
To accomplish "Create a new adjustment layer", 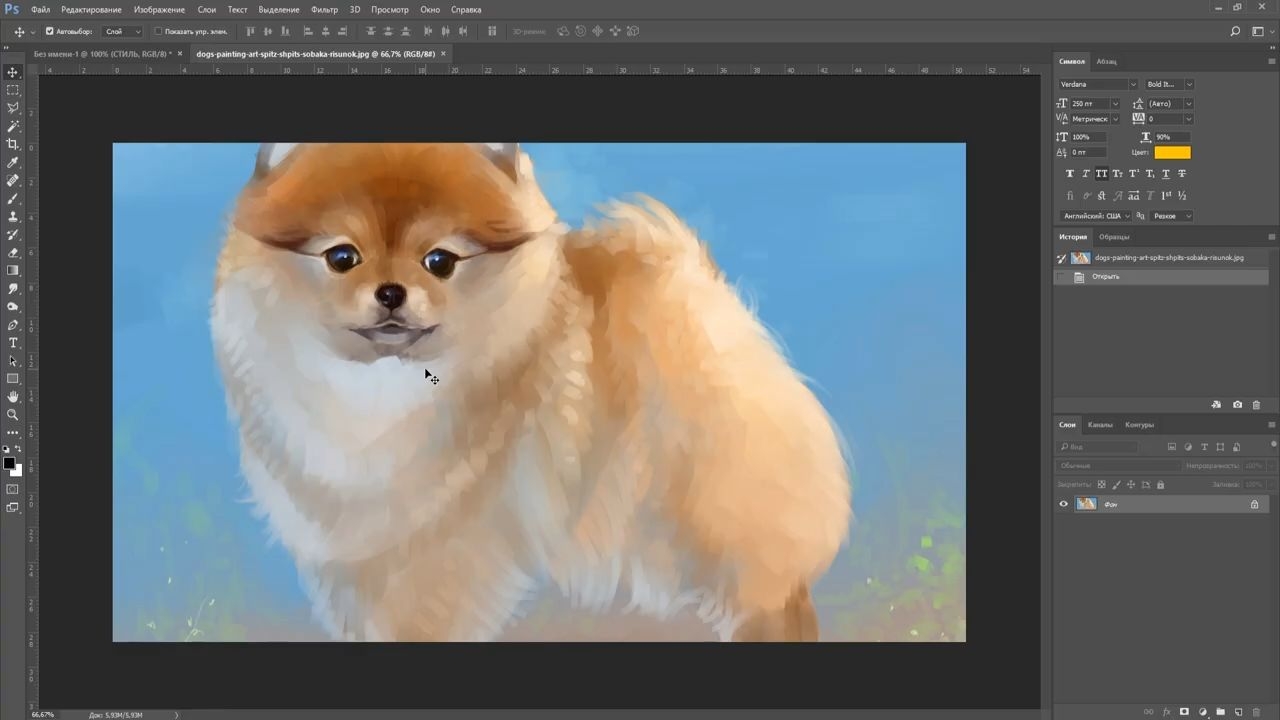I will pyautogui.click(x=1202, y=712).
